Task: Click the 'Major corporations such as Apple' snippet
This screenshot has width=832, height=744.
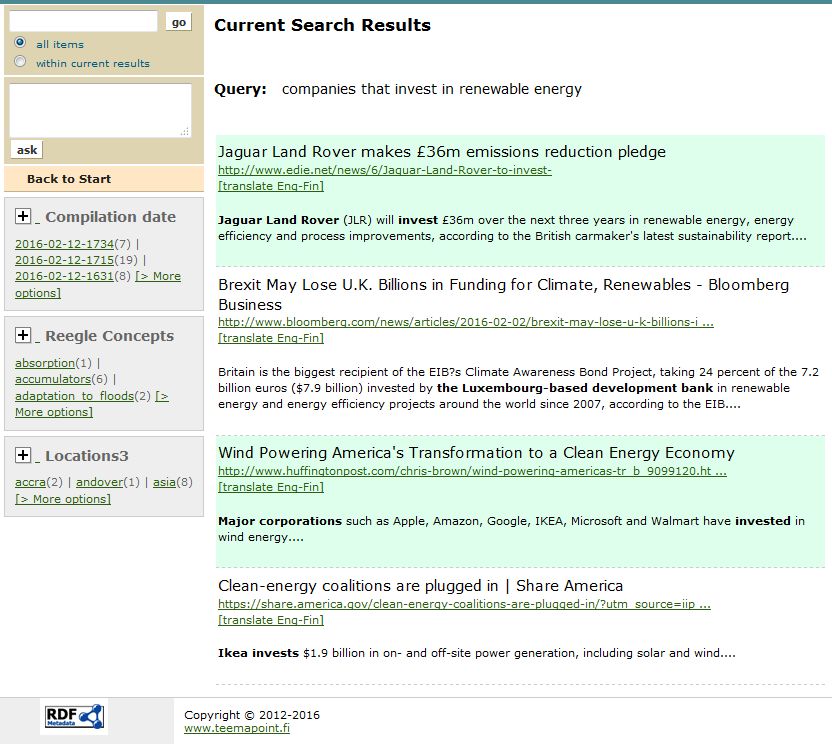Action: coord(511,529)
